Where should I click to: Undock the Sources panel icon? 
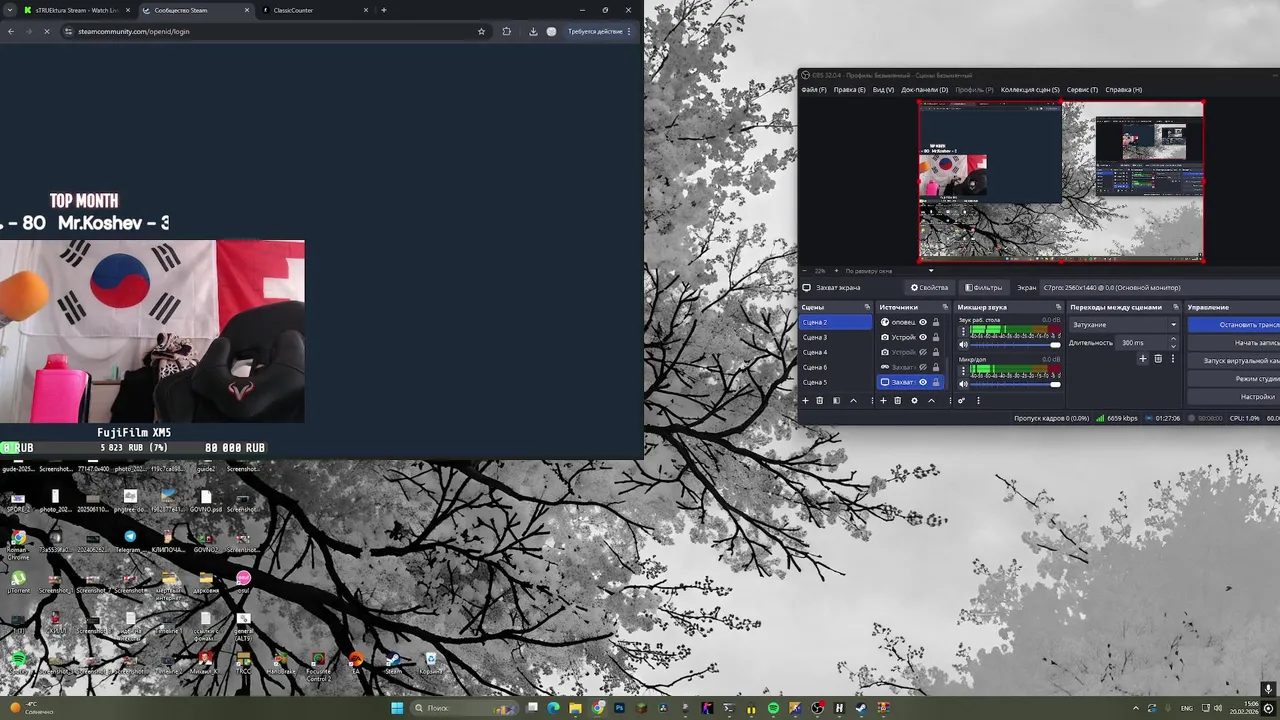coord(945,307)
